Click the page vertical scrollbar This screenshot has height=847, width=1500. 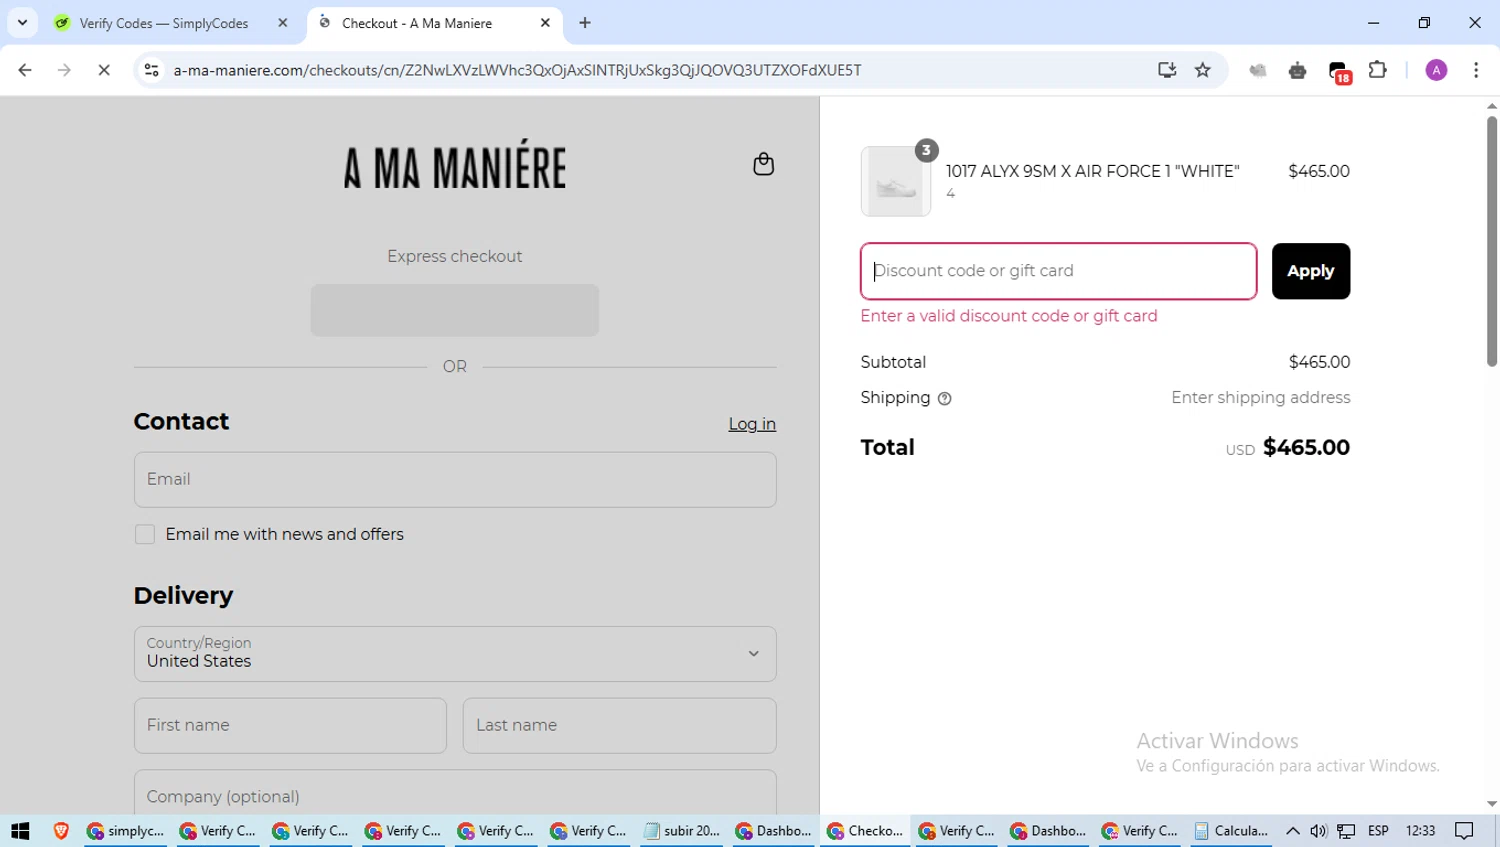(1491, 240)
